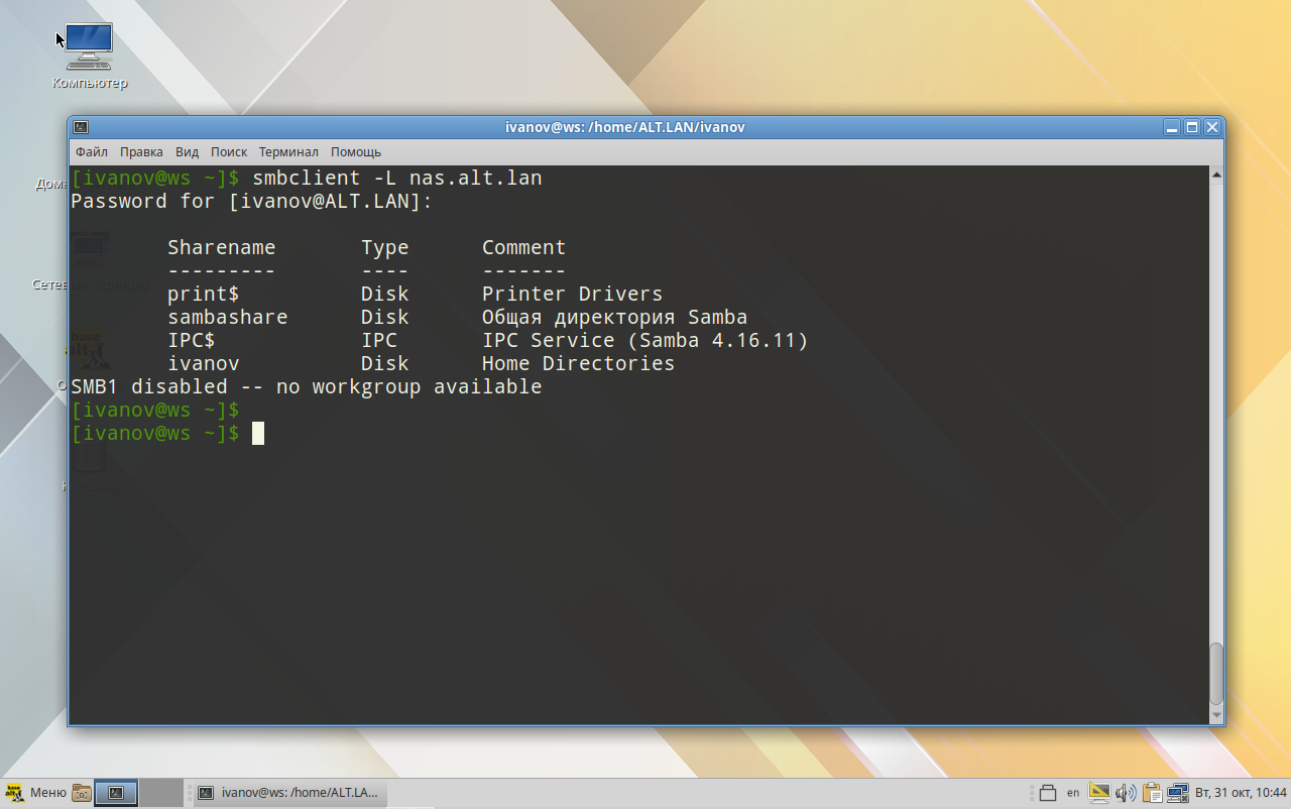Click the network connections tray icon
Screen dimensions: 1291x809
tap(1177, 793)
